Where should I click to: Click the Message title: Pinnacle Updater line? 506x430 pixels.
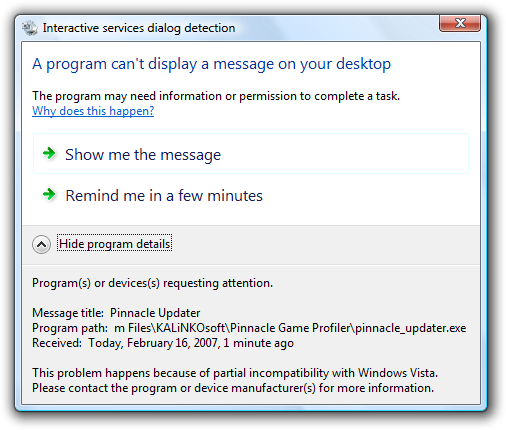[116, 313]
